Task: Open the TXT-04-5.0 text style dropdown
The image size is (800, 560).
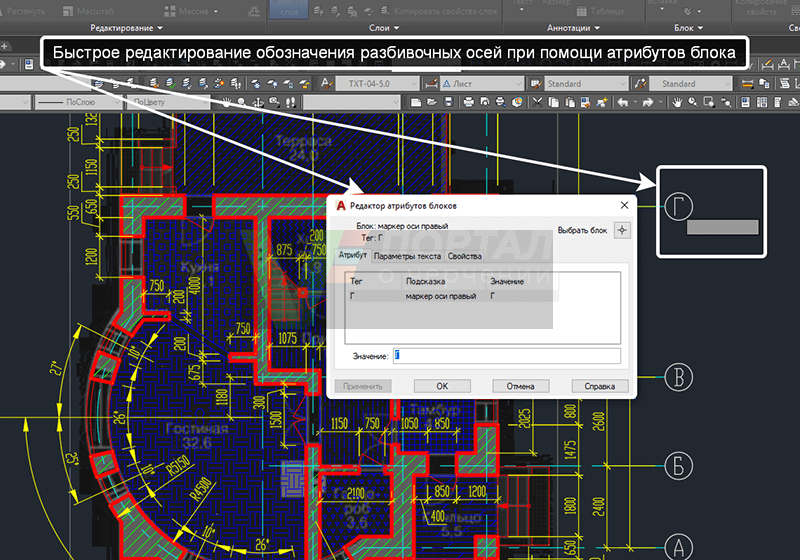Action: click(377, 84)
